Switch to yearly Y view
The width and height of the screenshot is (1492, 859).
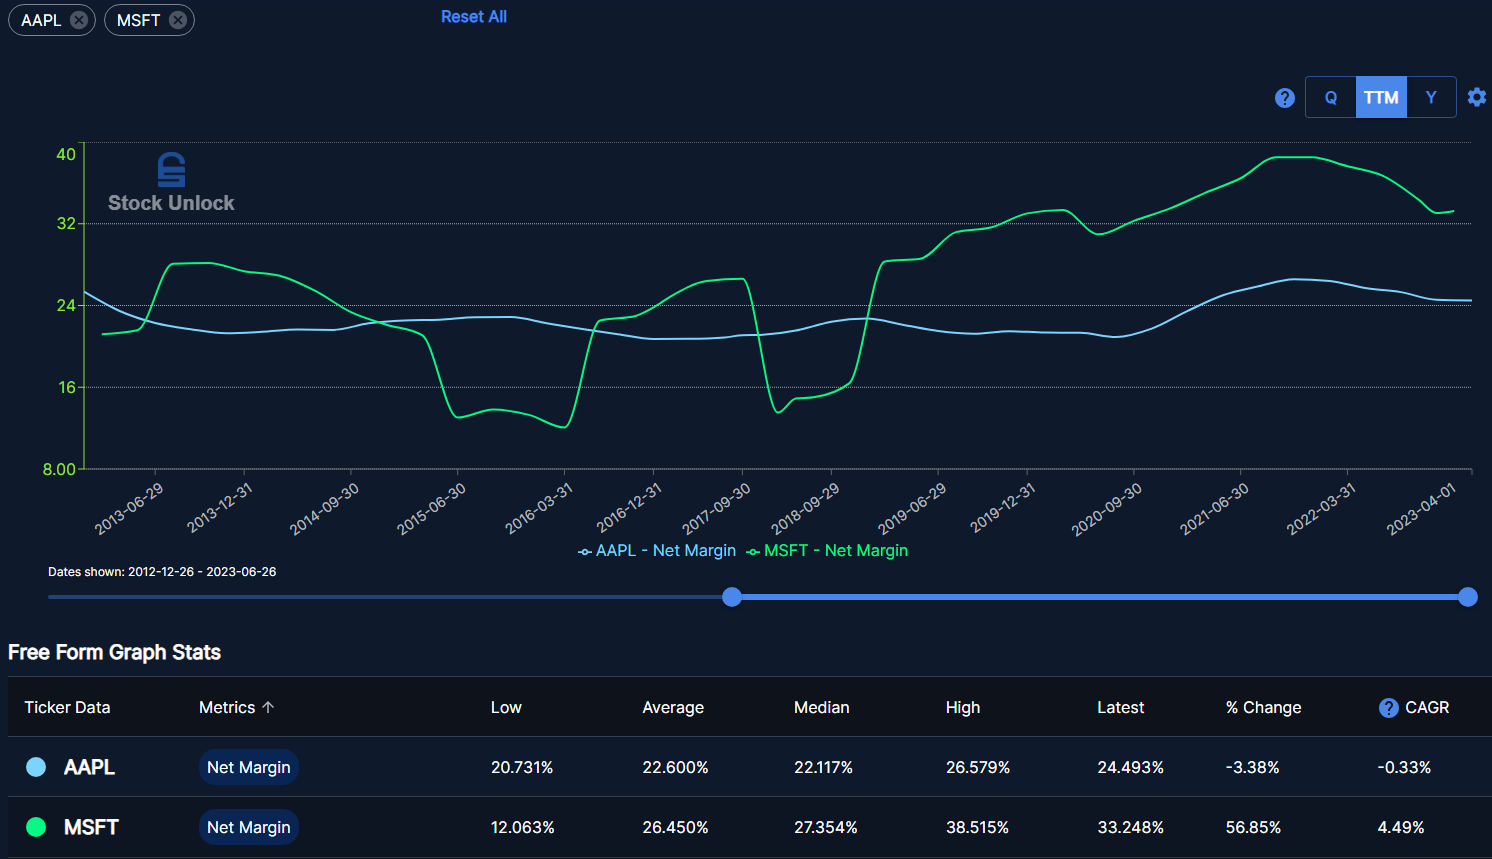[x=1431, y=98]
